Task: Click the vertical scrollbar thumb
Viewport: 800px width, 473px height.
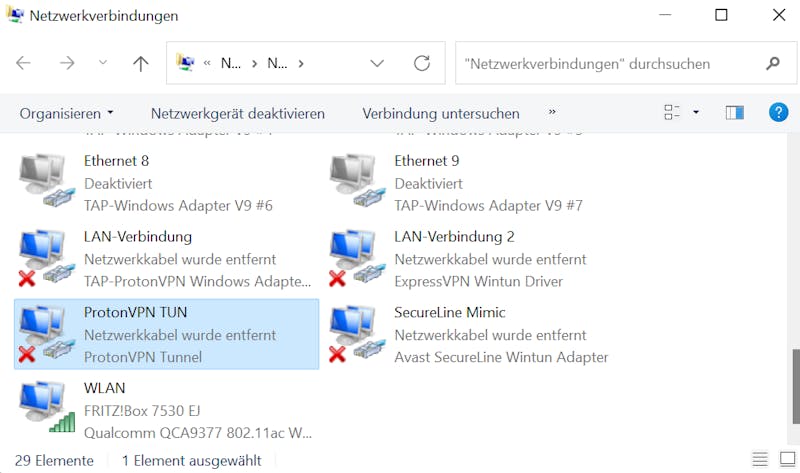Action: 795,386
